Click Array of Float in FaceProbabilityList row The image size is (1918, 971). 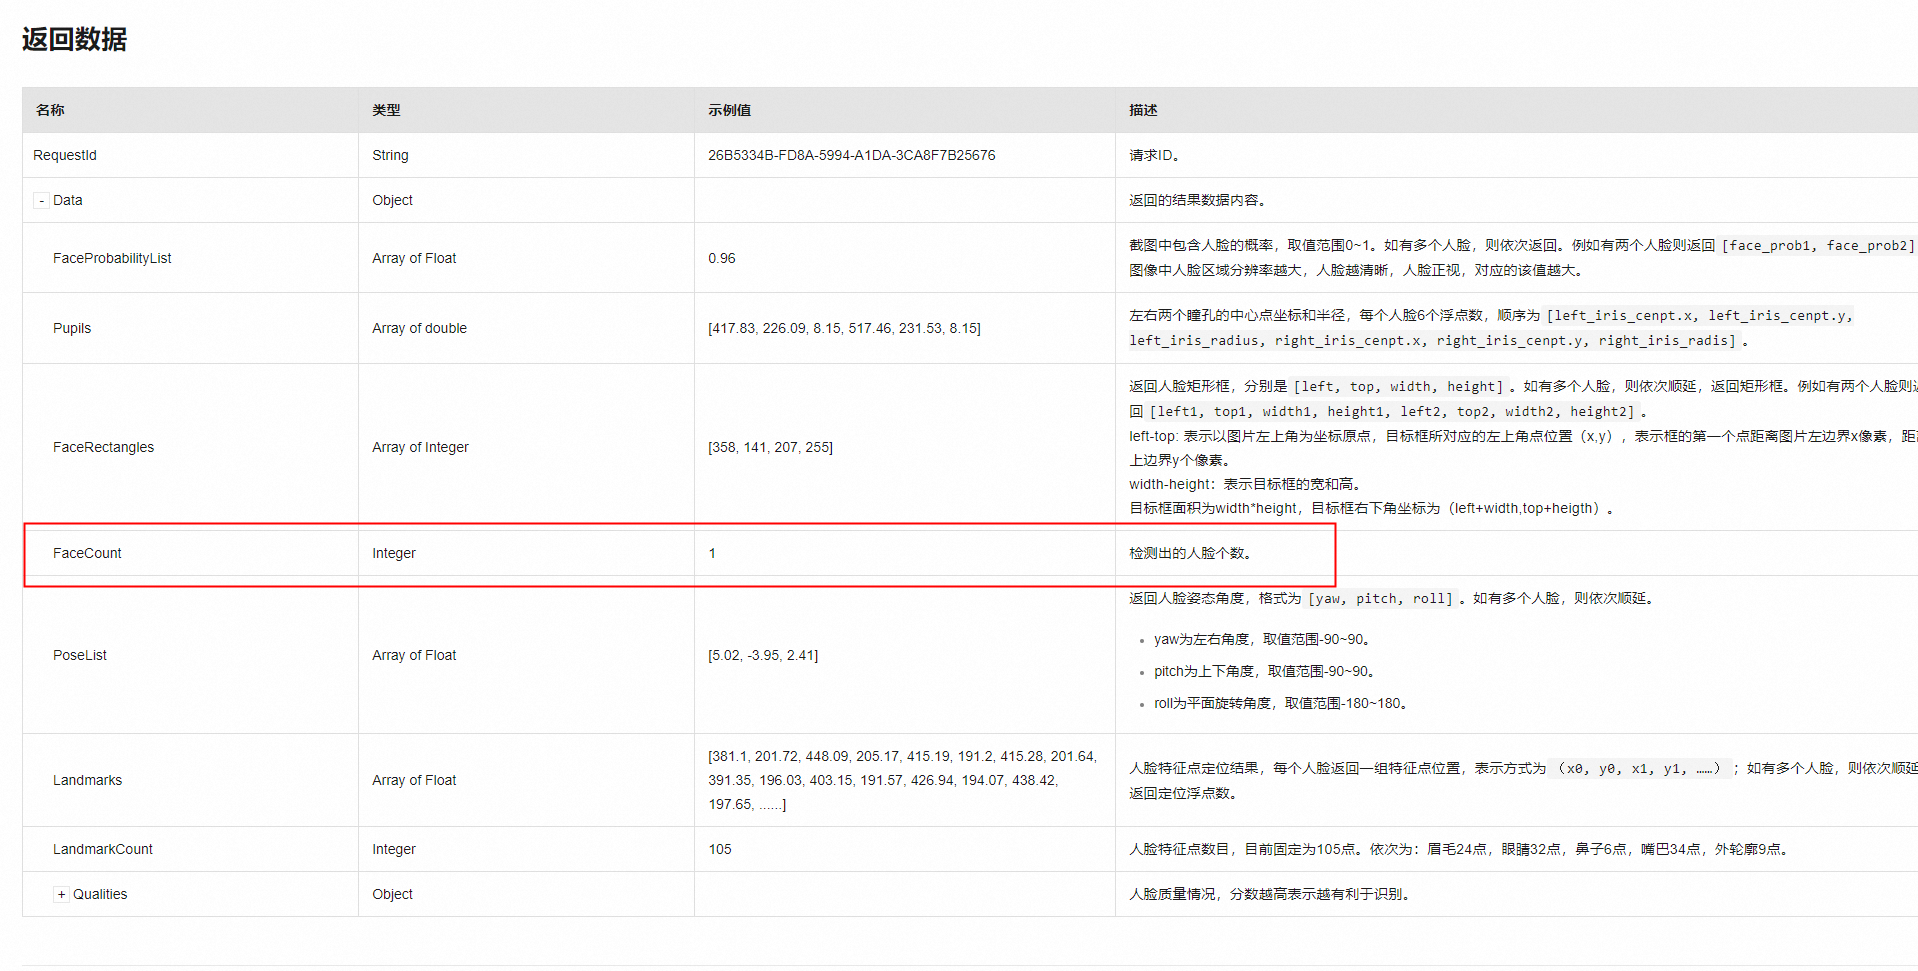(414, 258)
